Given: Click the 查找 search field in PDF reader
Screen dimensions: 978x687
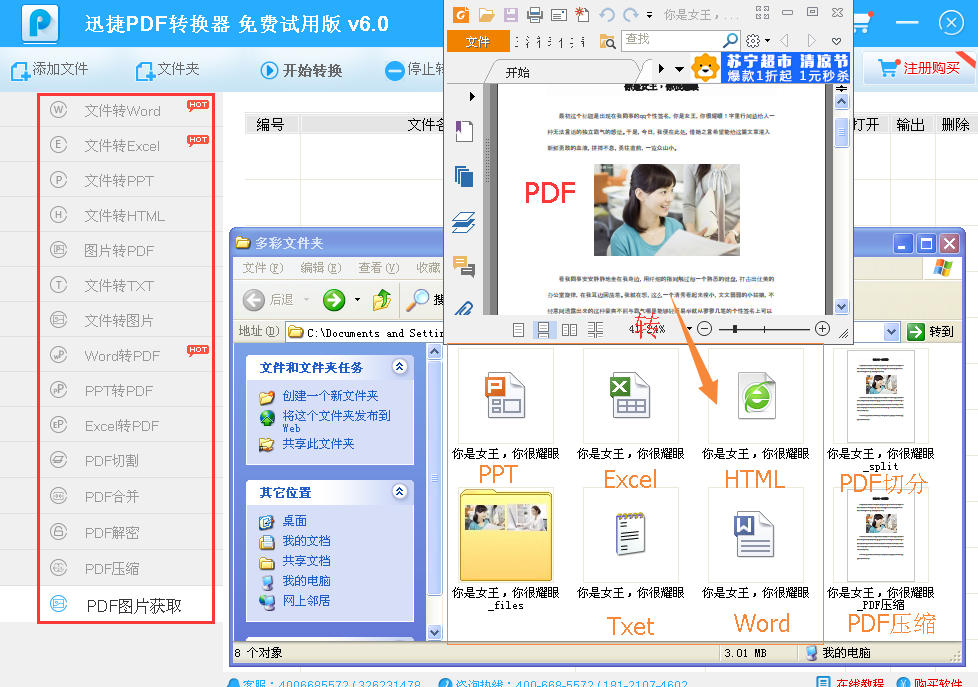Looking at the screenshot, I should click(x=672, y=41).
